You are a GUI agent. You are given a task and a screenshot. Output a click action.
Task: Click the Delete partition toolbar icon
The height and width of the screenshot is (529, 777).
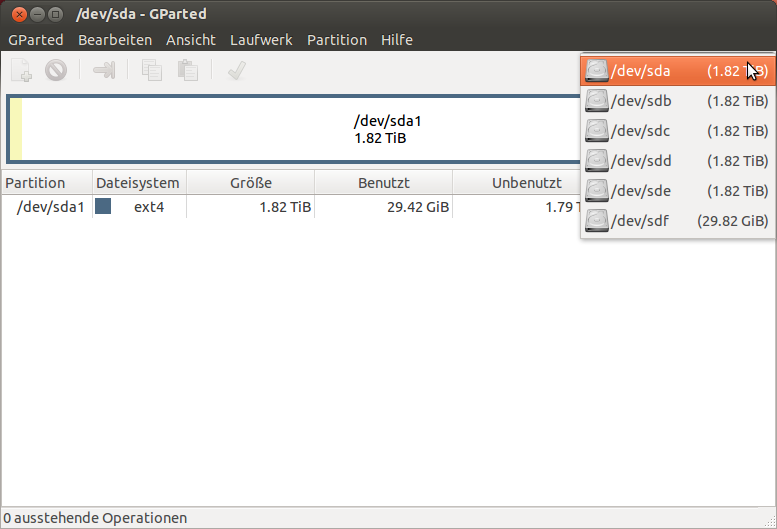coord(56,70)
